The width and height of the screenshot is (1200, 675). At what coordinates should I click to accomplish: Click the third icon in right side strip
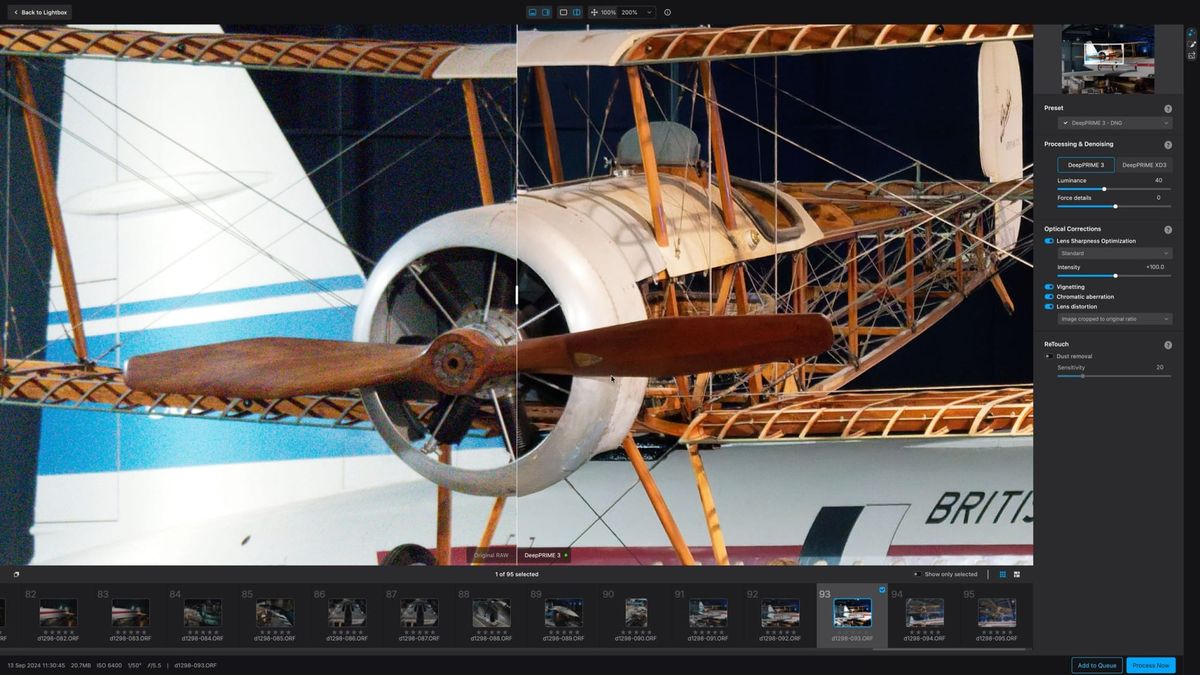(x=1191, y=55)
